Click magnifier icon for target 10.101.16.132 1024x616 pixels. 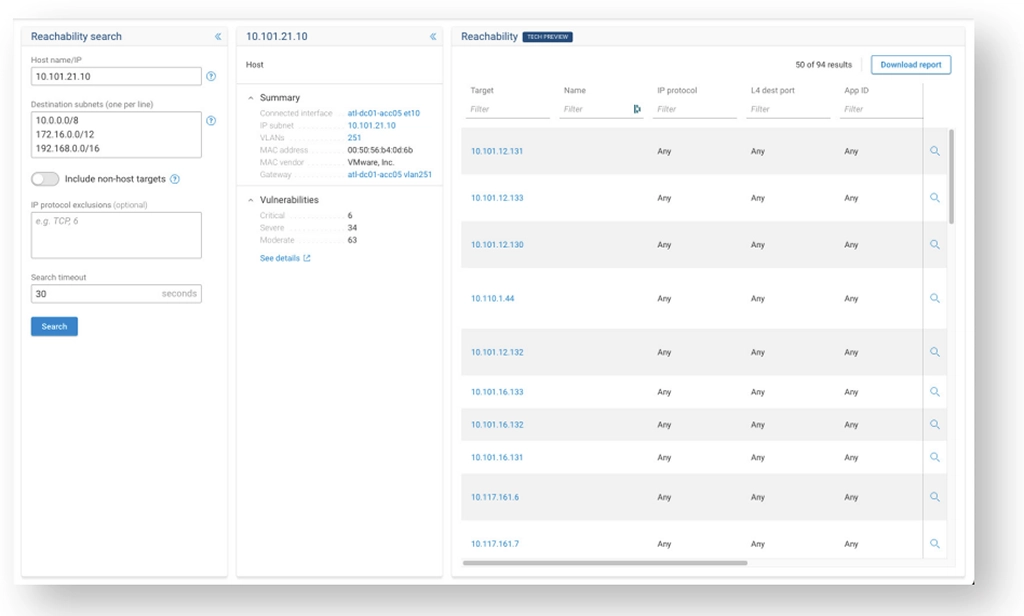click(935, 424)
